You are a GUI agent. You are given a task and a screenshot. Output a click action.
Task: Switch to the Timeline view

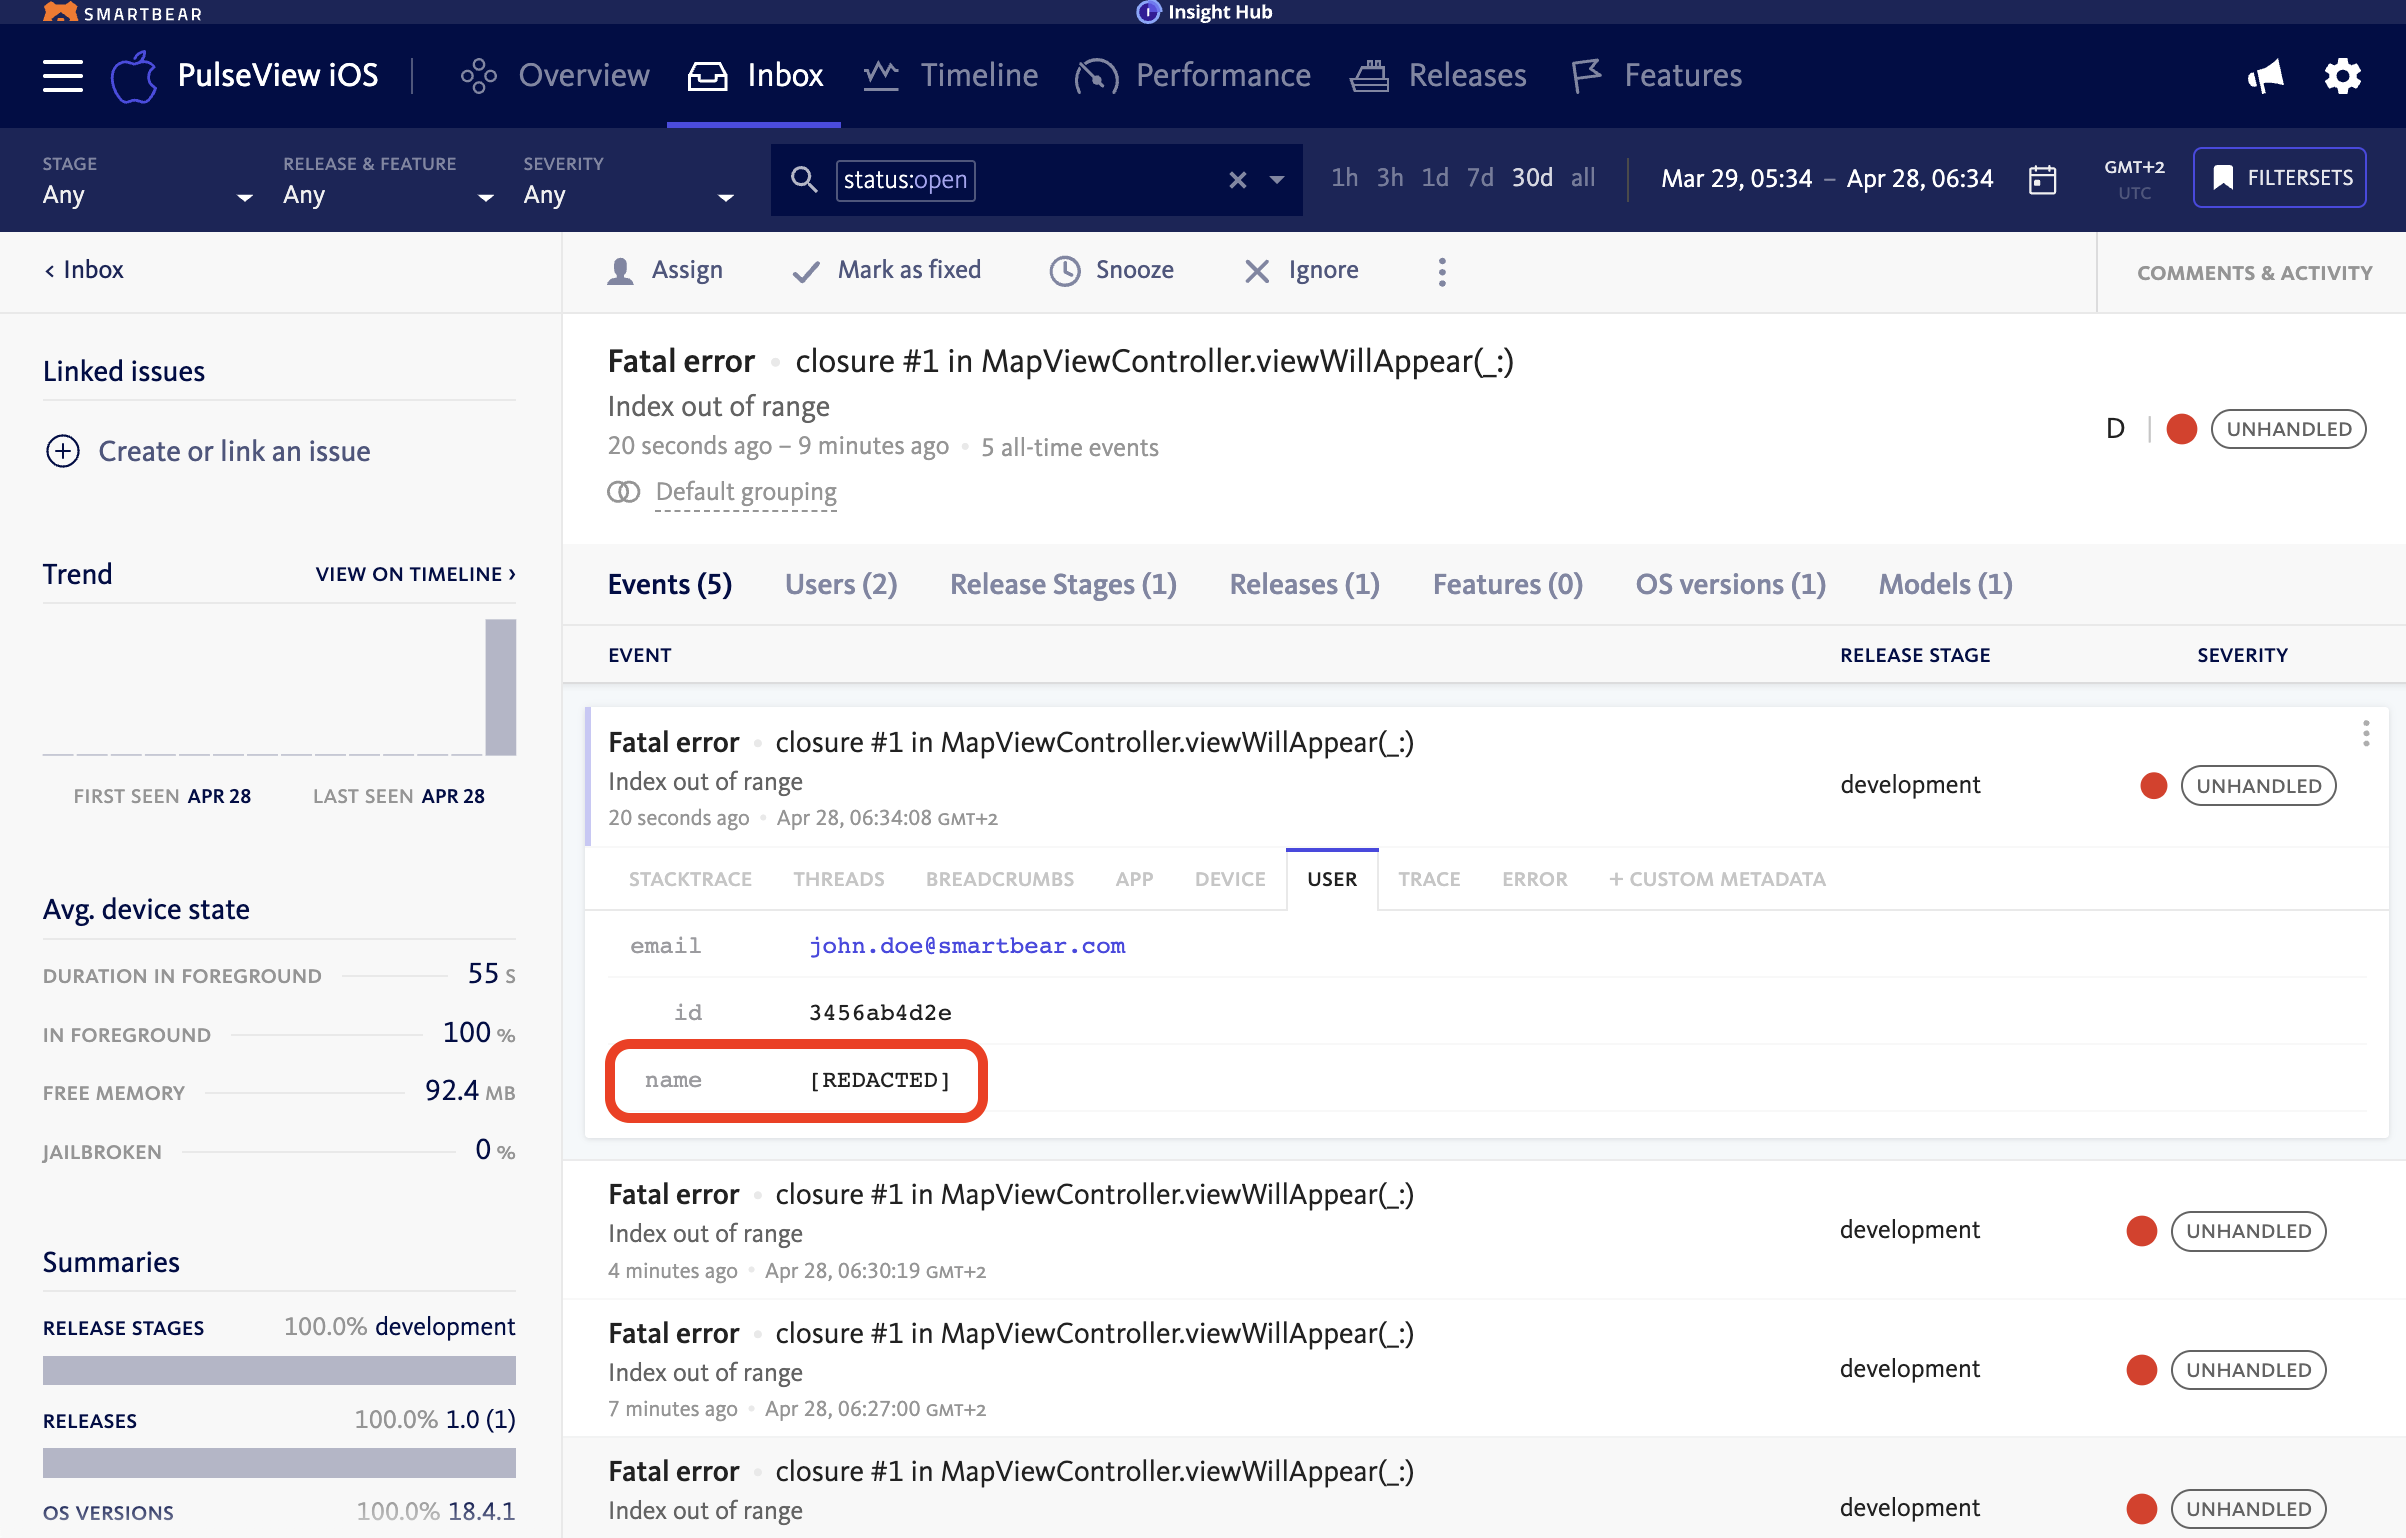pyautogui.click(x=951, y=76)
